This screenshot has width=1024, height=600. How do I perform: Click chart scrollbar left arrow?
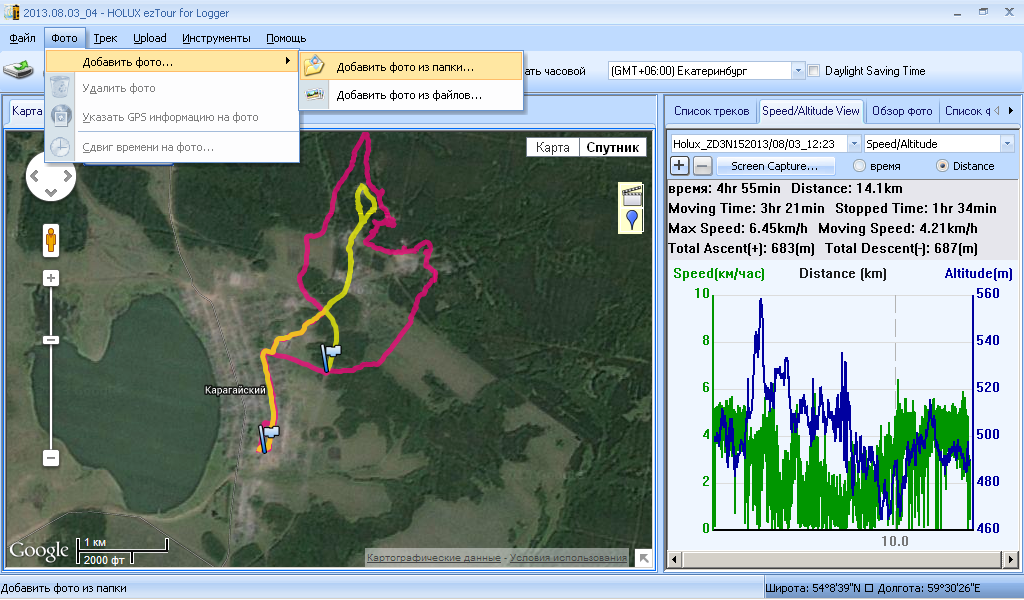pos(675,560)
